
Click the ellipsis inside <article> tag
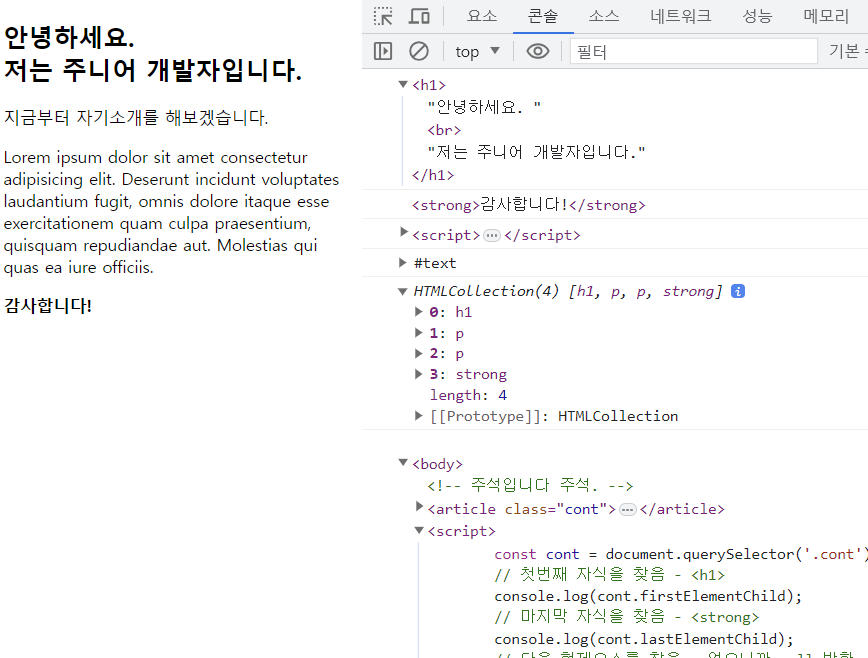627,510
